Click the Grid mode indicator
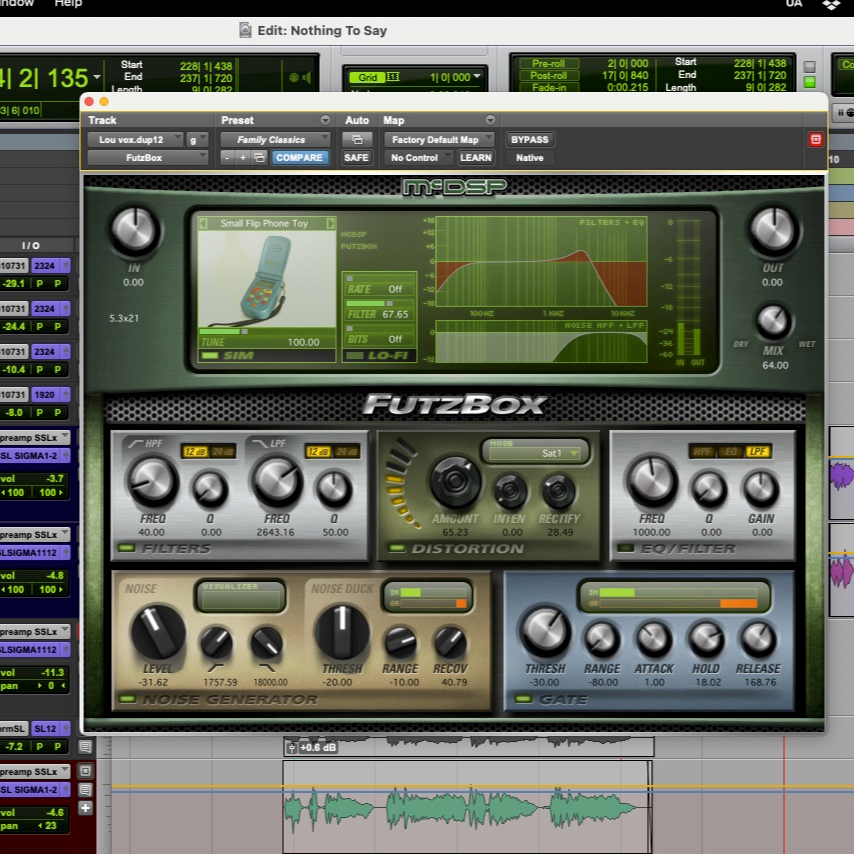854x854 pixels. coord(368,77)
